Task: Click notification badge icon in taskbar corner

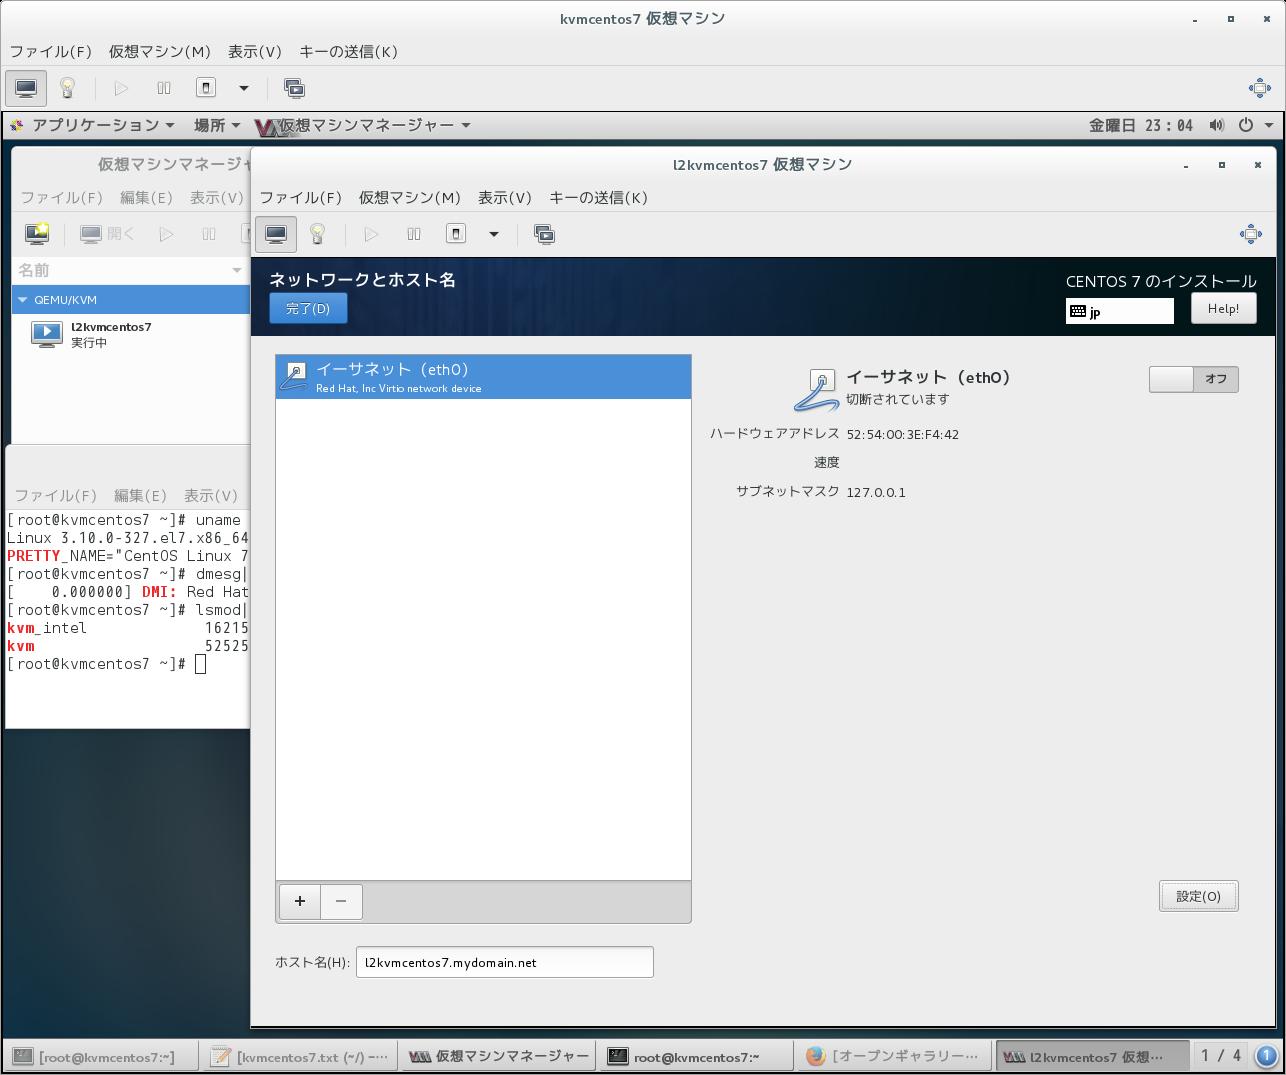Action: click(1267, 1056)
